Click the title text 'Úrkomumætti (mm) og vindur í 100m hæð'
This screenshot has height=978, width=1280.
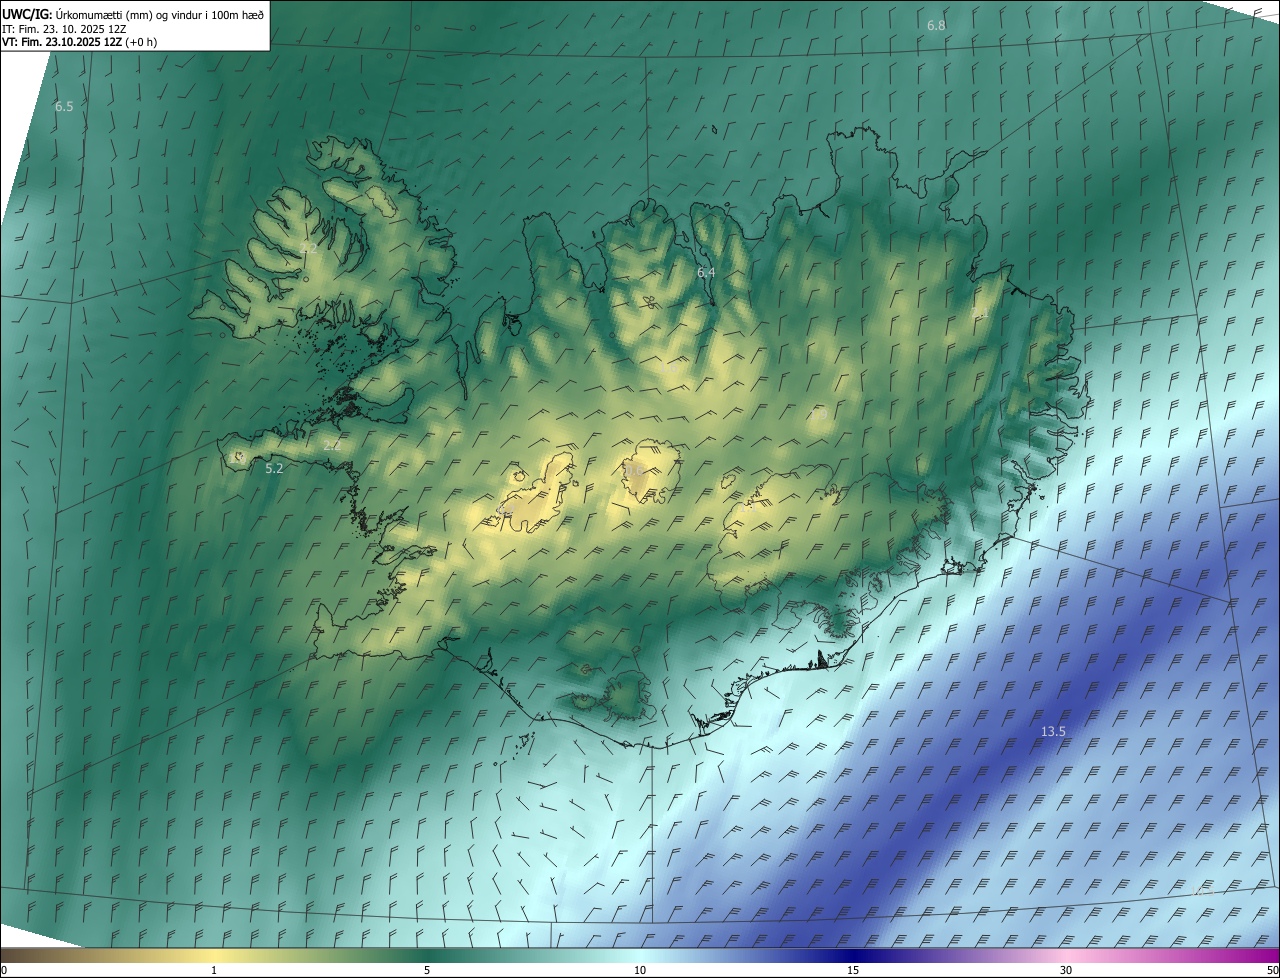160,14
